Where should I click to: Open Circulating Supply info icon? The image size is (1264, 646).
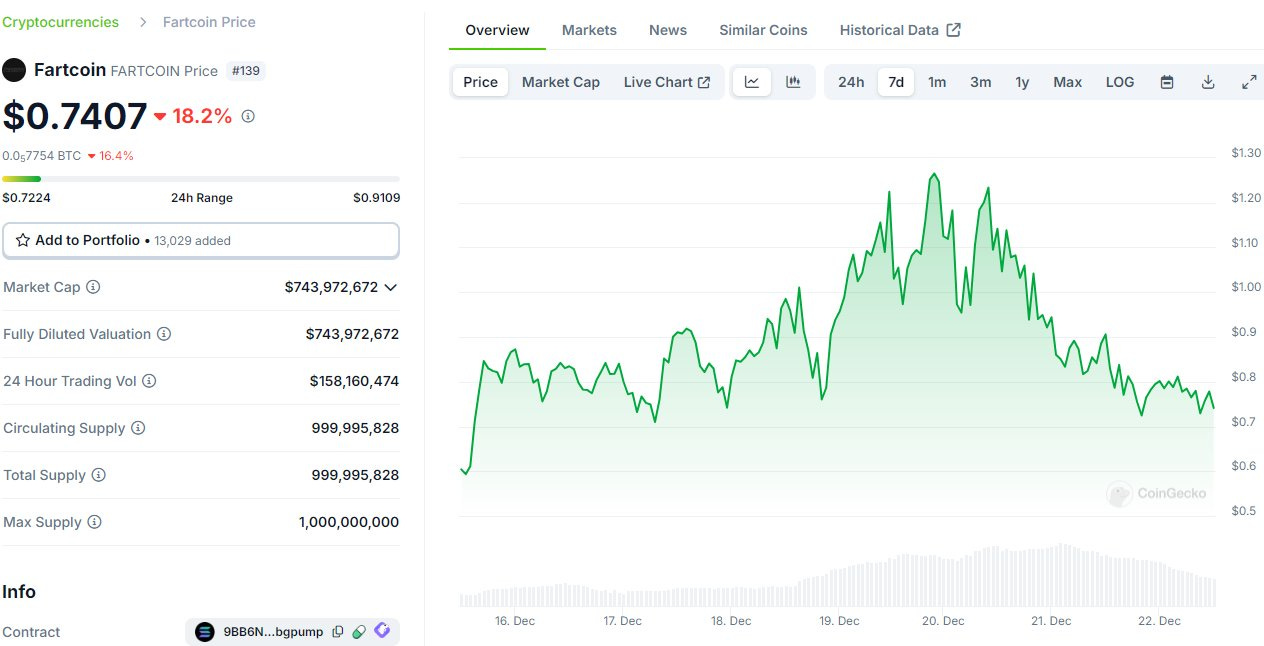(138, 428)
